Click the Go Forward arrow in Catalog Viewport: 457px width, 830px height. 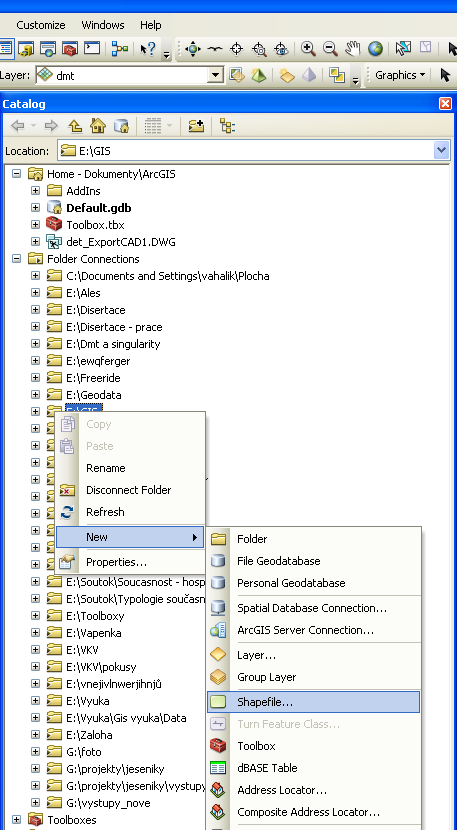(x=51, y=125)
